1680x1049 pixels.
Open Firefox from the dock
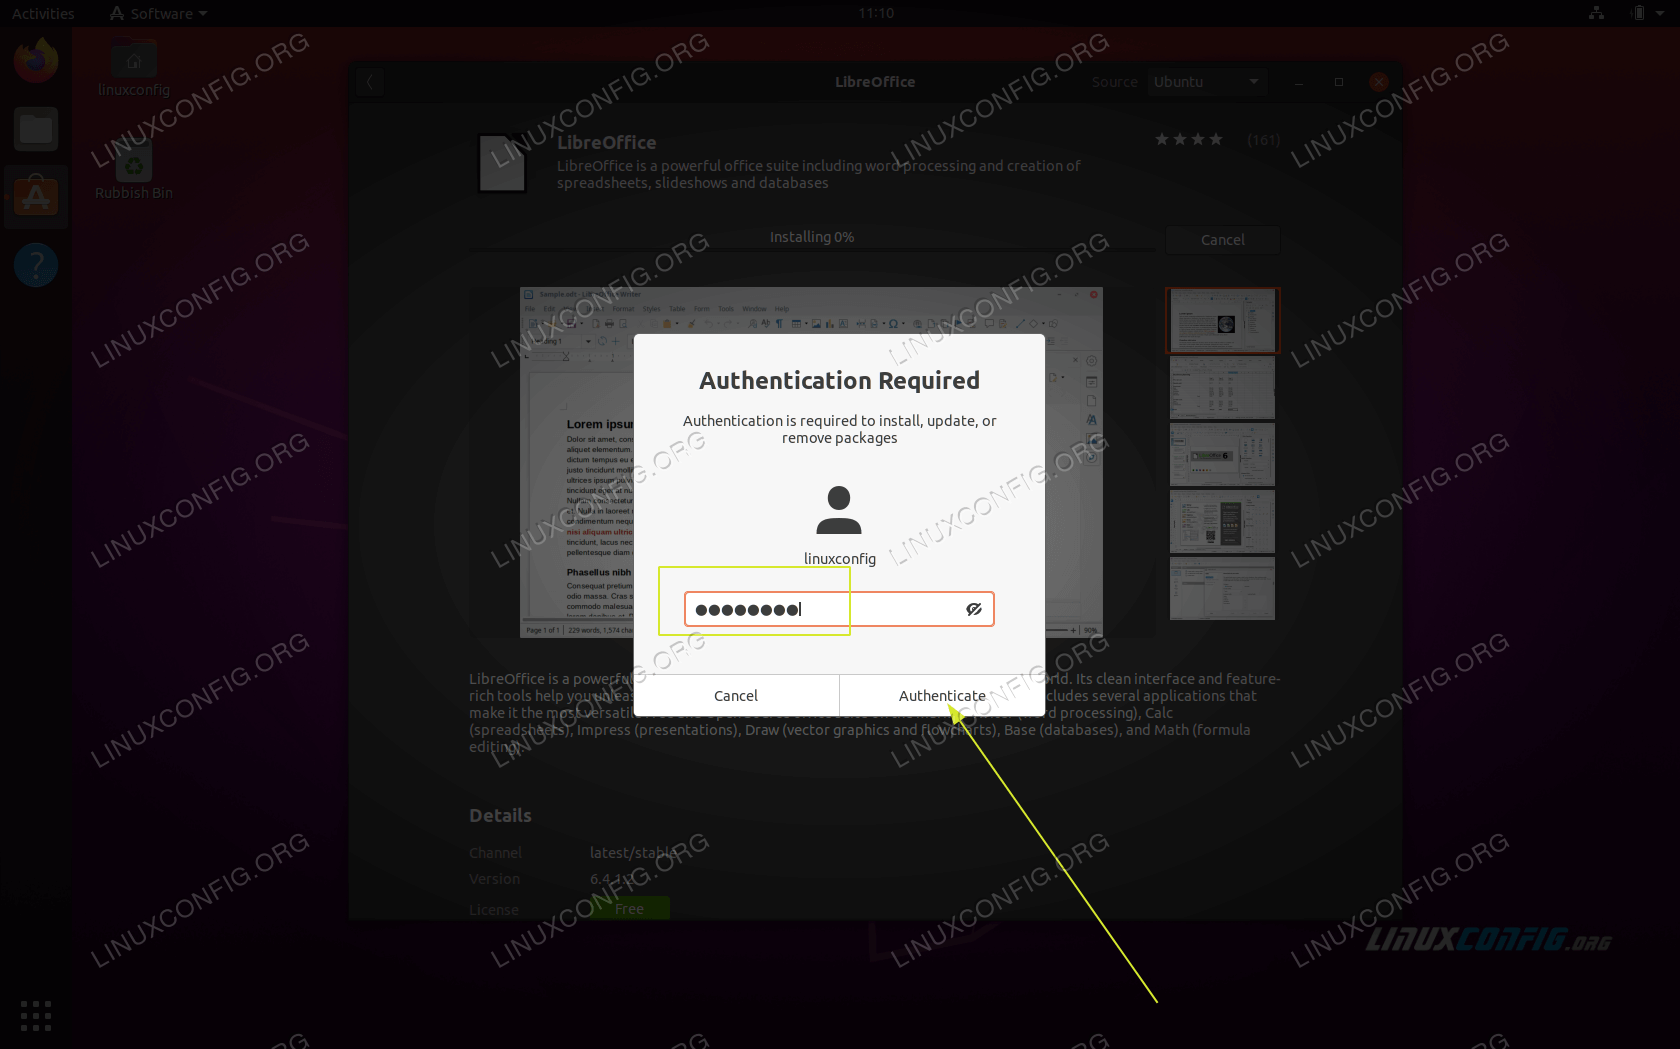[36, 60]
